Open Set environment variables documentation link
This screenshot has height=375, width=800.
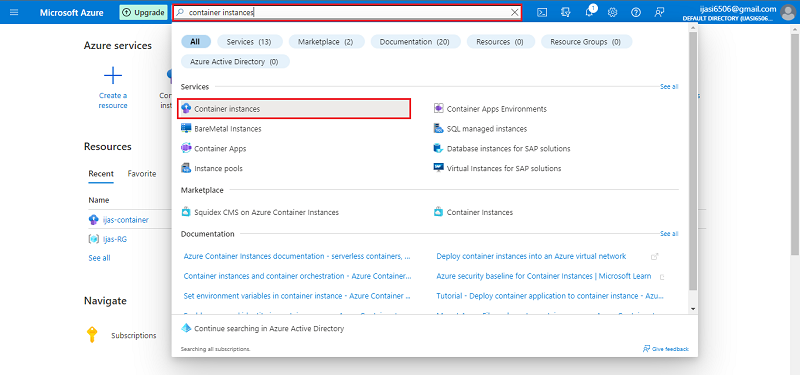coord(297,295)
